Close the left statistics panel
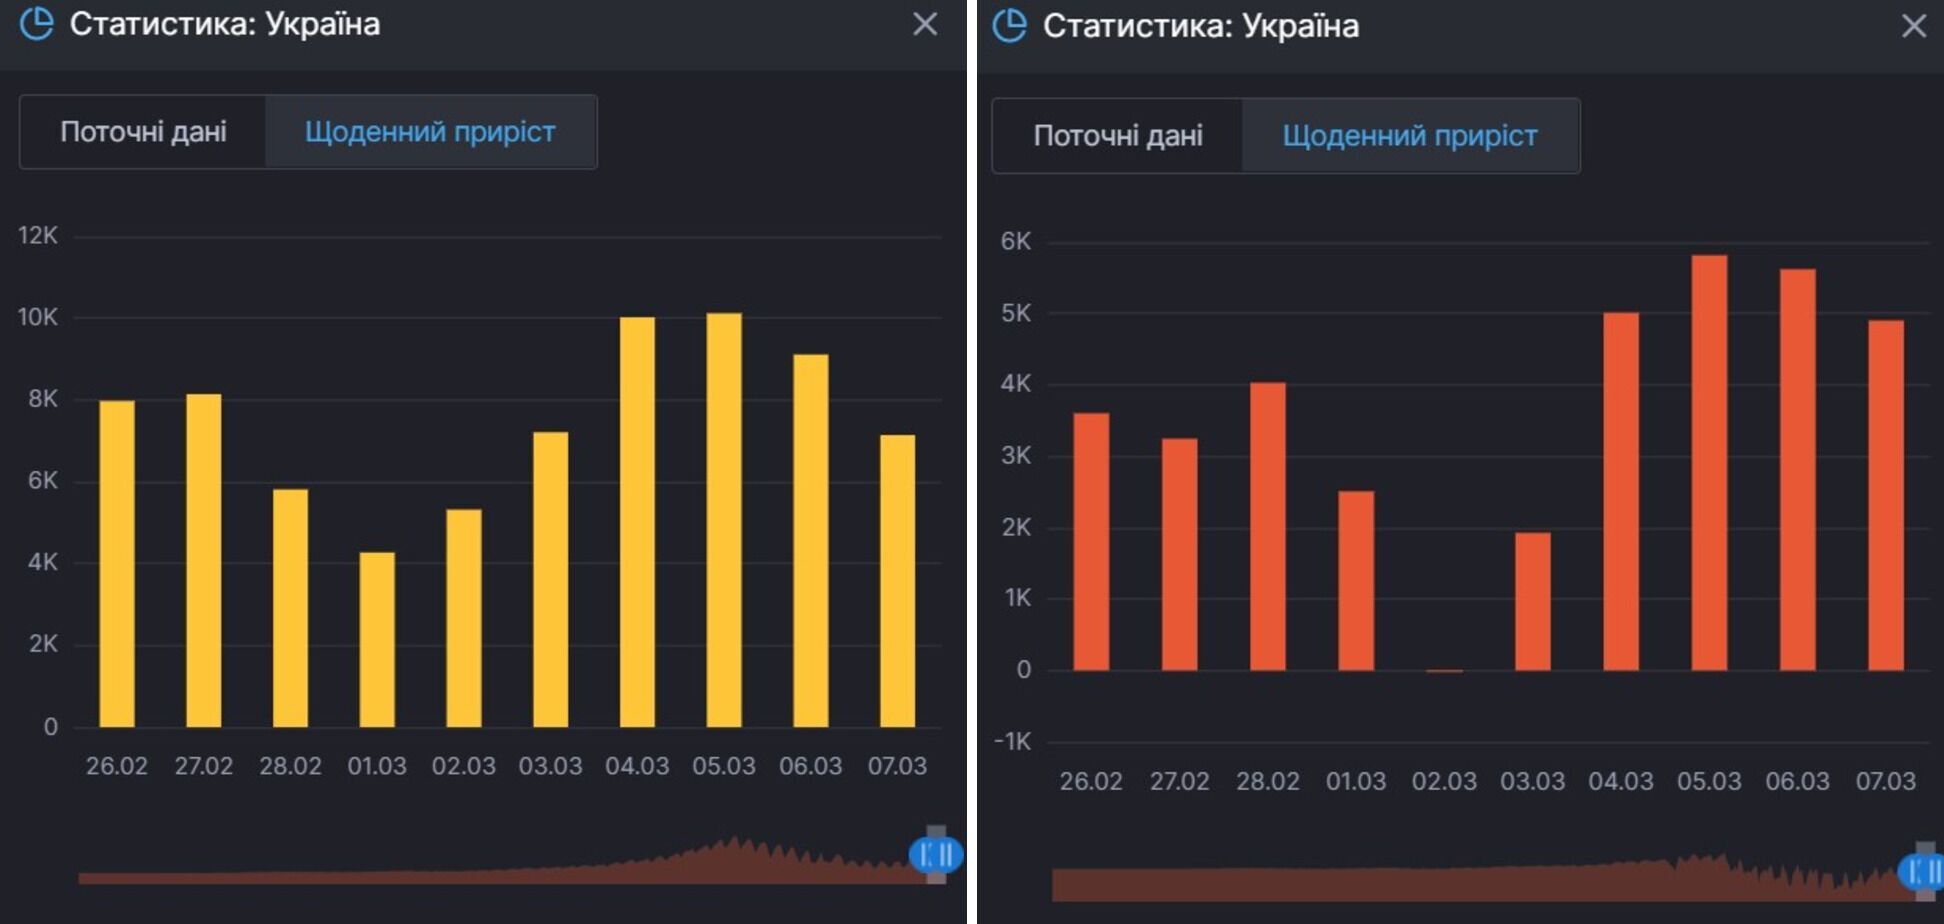This screenshot has width=1944, height=924. click(925, 23)
